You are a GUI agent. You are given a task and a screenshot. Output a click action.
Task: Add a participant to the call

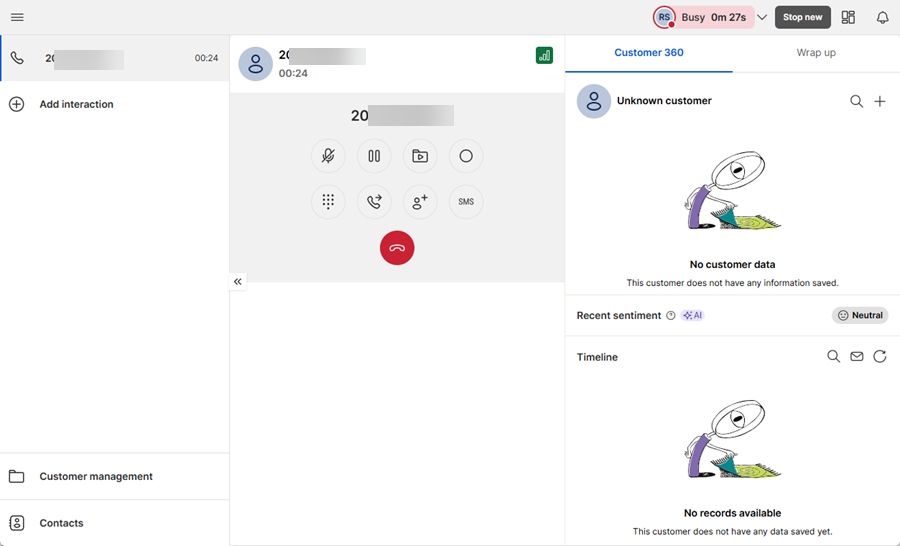pos(420,202)
